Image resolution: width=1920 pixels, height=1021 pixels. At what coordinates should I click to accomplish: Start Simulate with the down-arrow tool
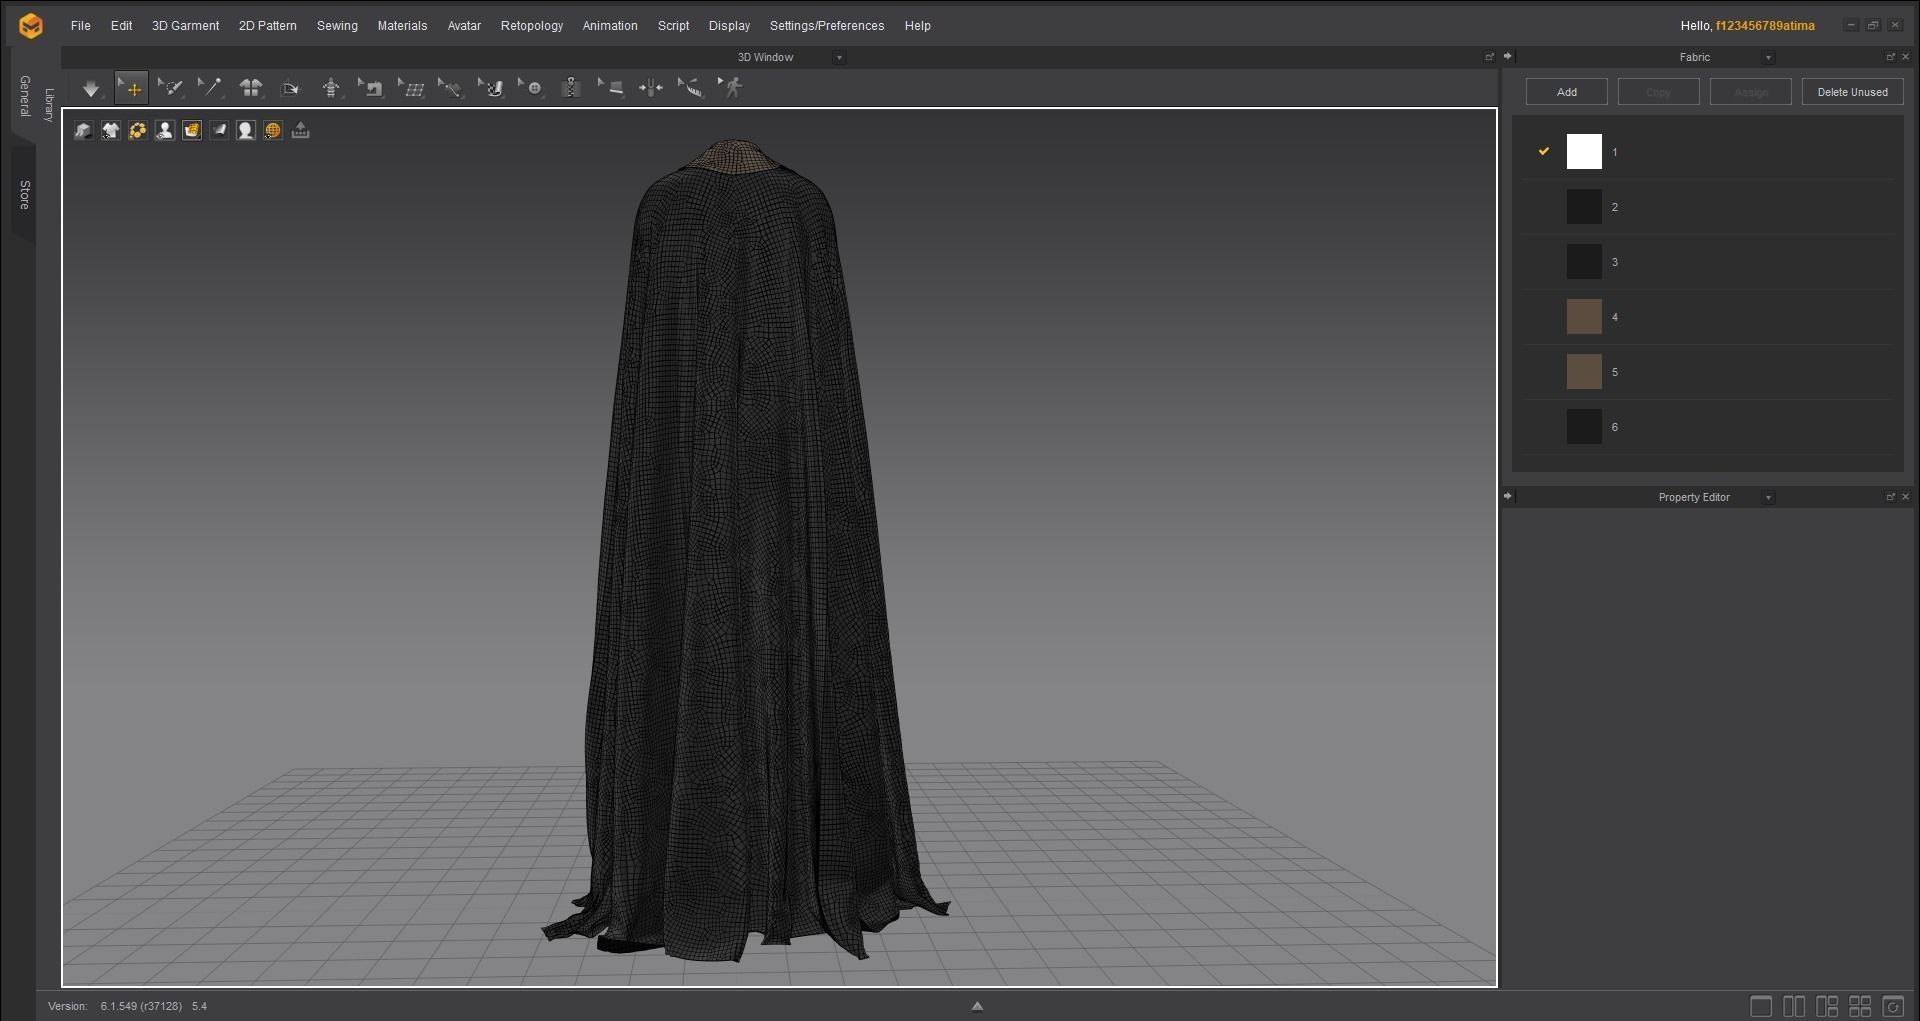point(91,89)
